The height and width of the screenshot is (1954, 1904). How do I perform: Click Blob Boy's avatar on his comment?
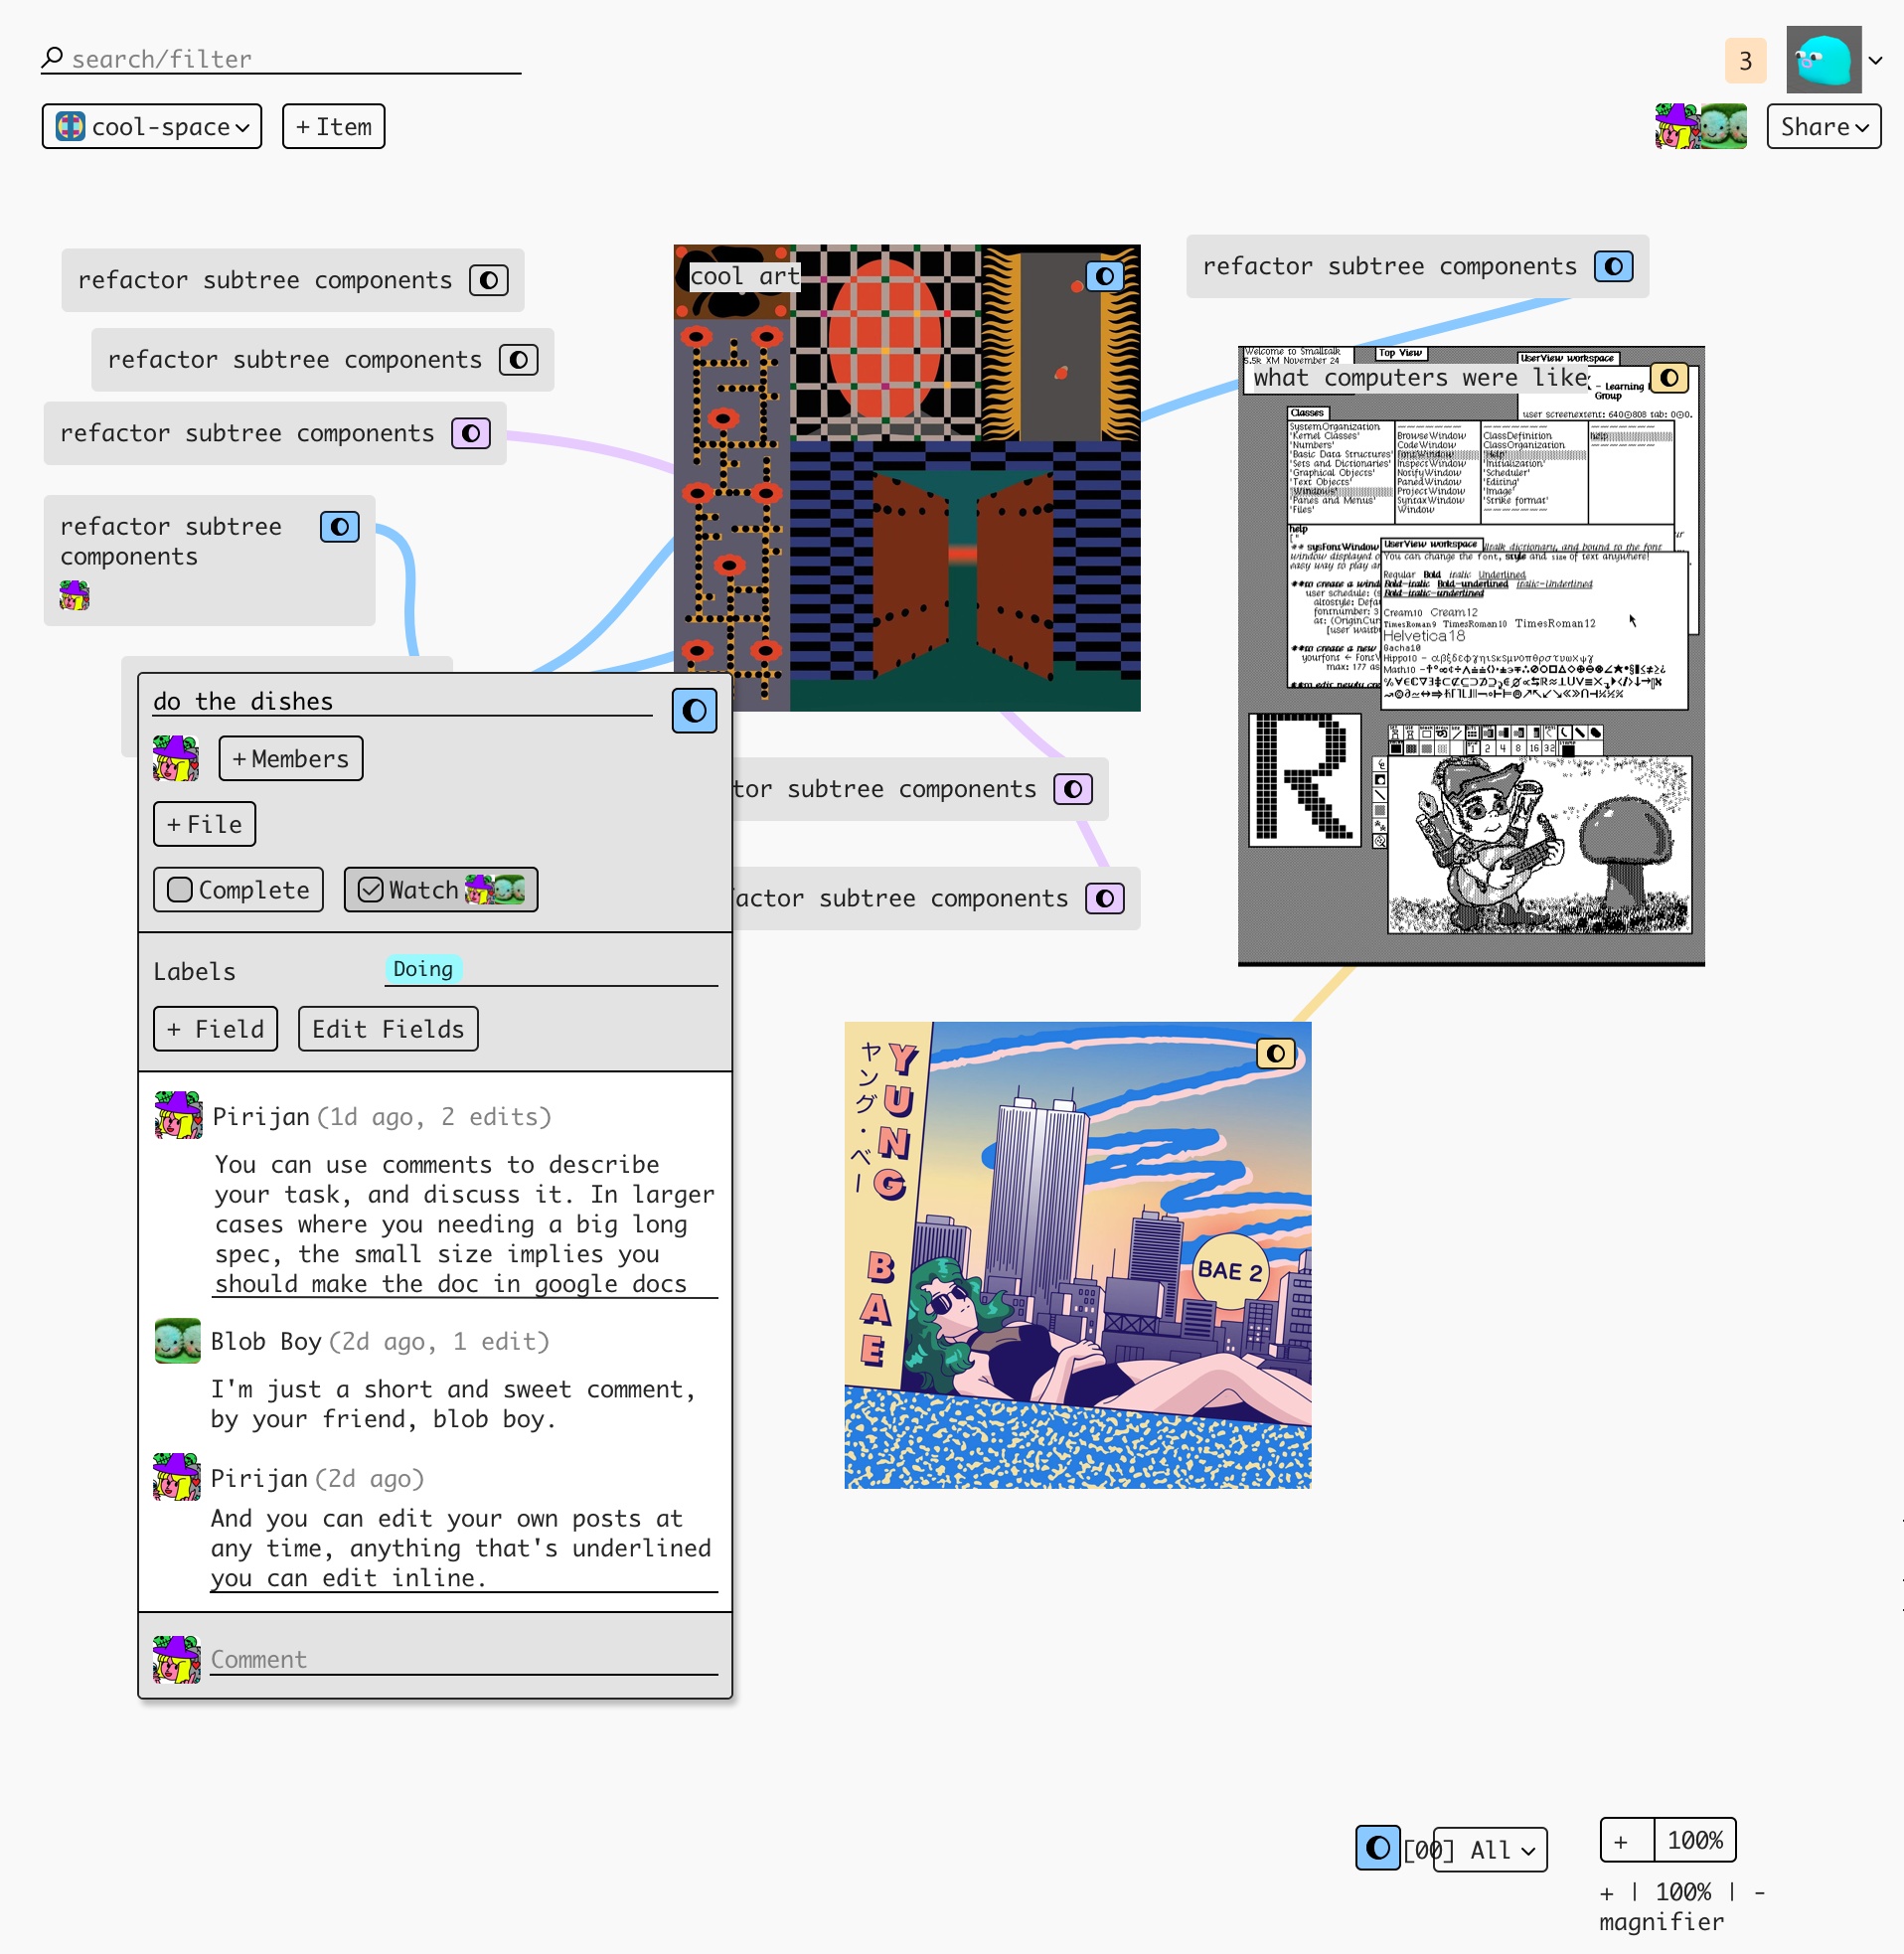coord(178,1342)
